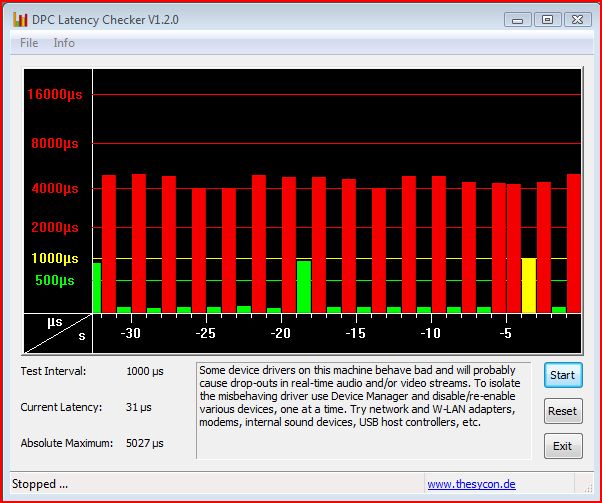Click the 5027 µs absolute maximum value
602x503 pixels.
click(x=145, y=443)
